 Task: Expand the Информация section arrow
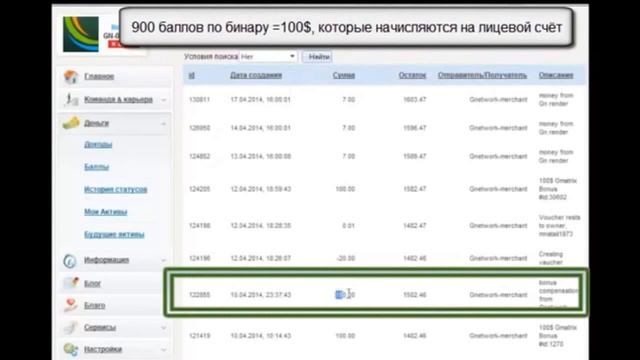point(164,260)
